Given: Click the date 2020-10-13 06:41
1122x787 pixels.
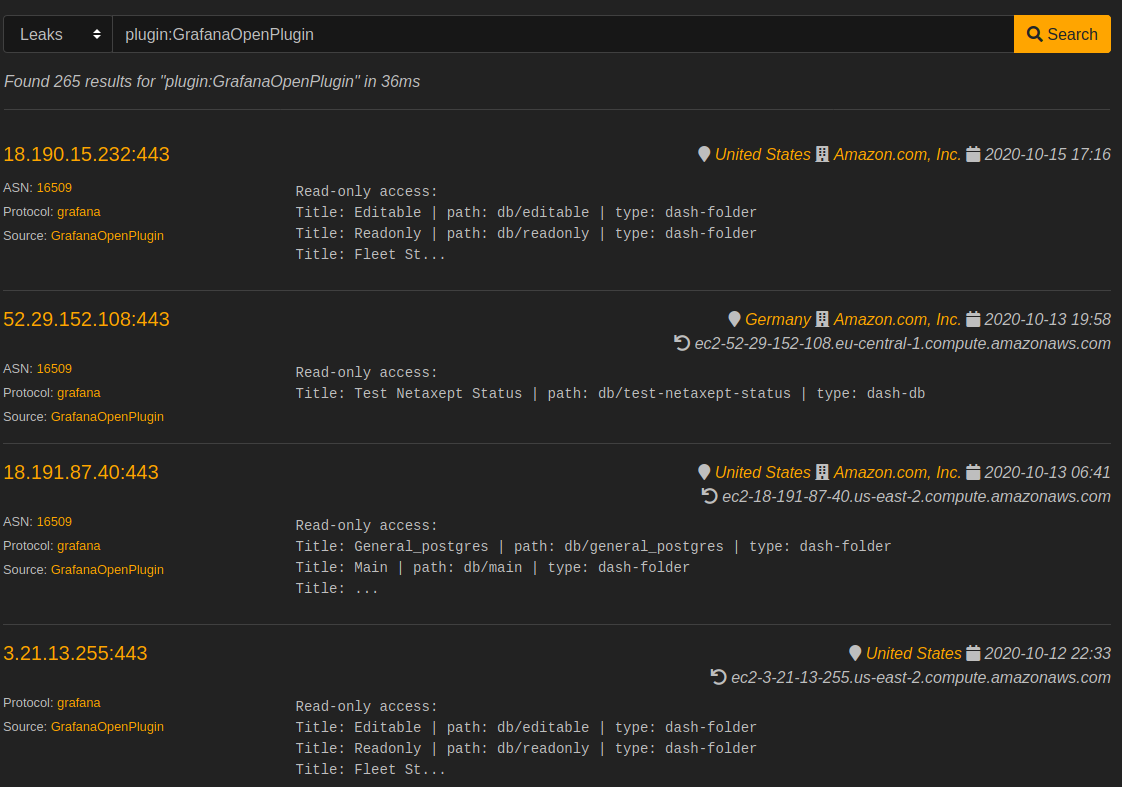Looking at the screenshot, I should [x=1048, y=473].
